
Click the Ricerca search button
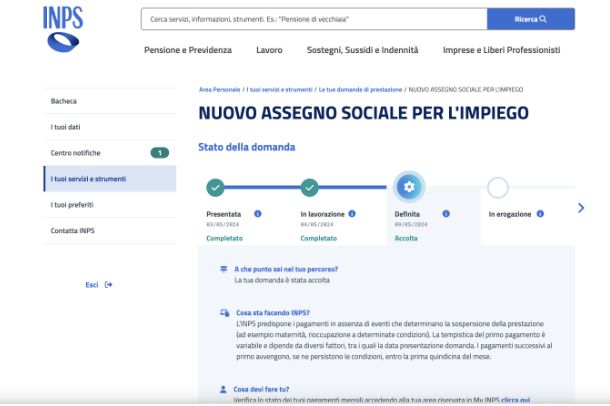point(531,19)
